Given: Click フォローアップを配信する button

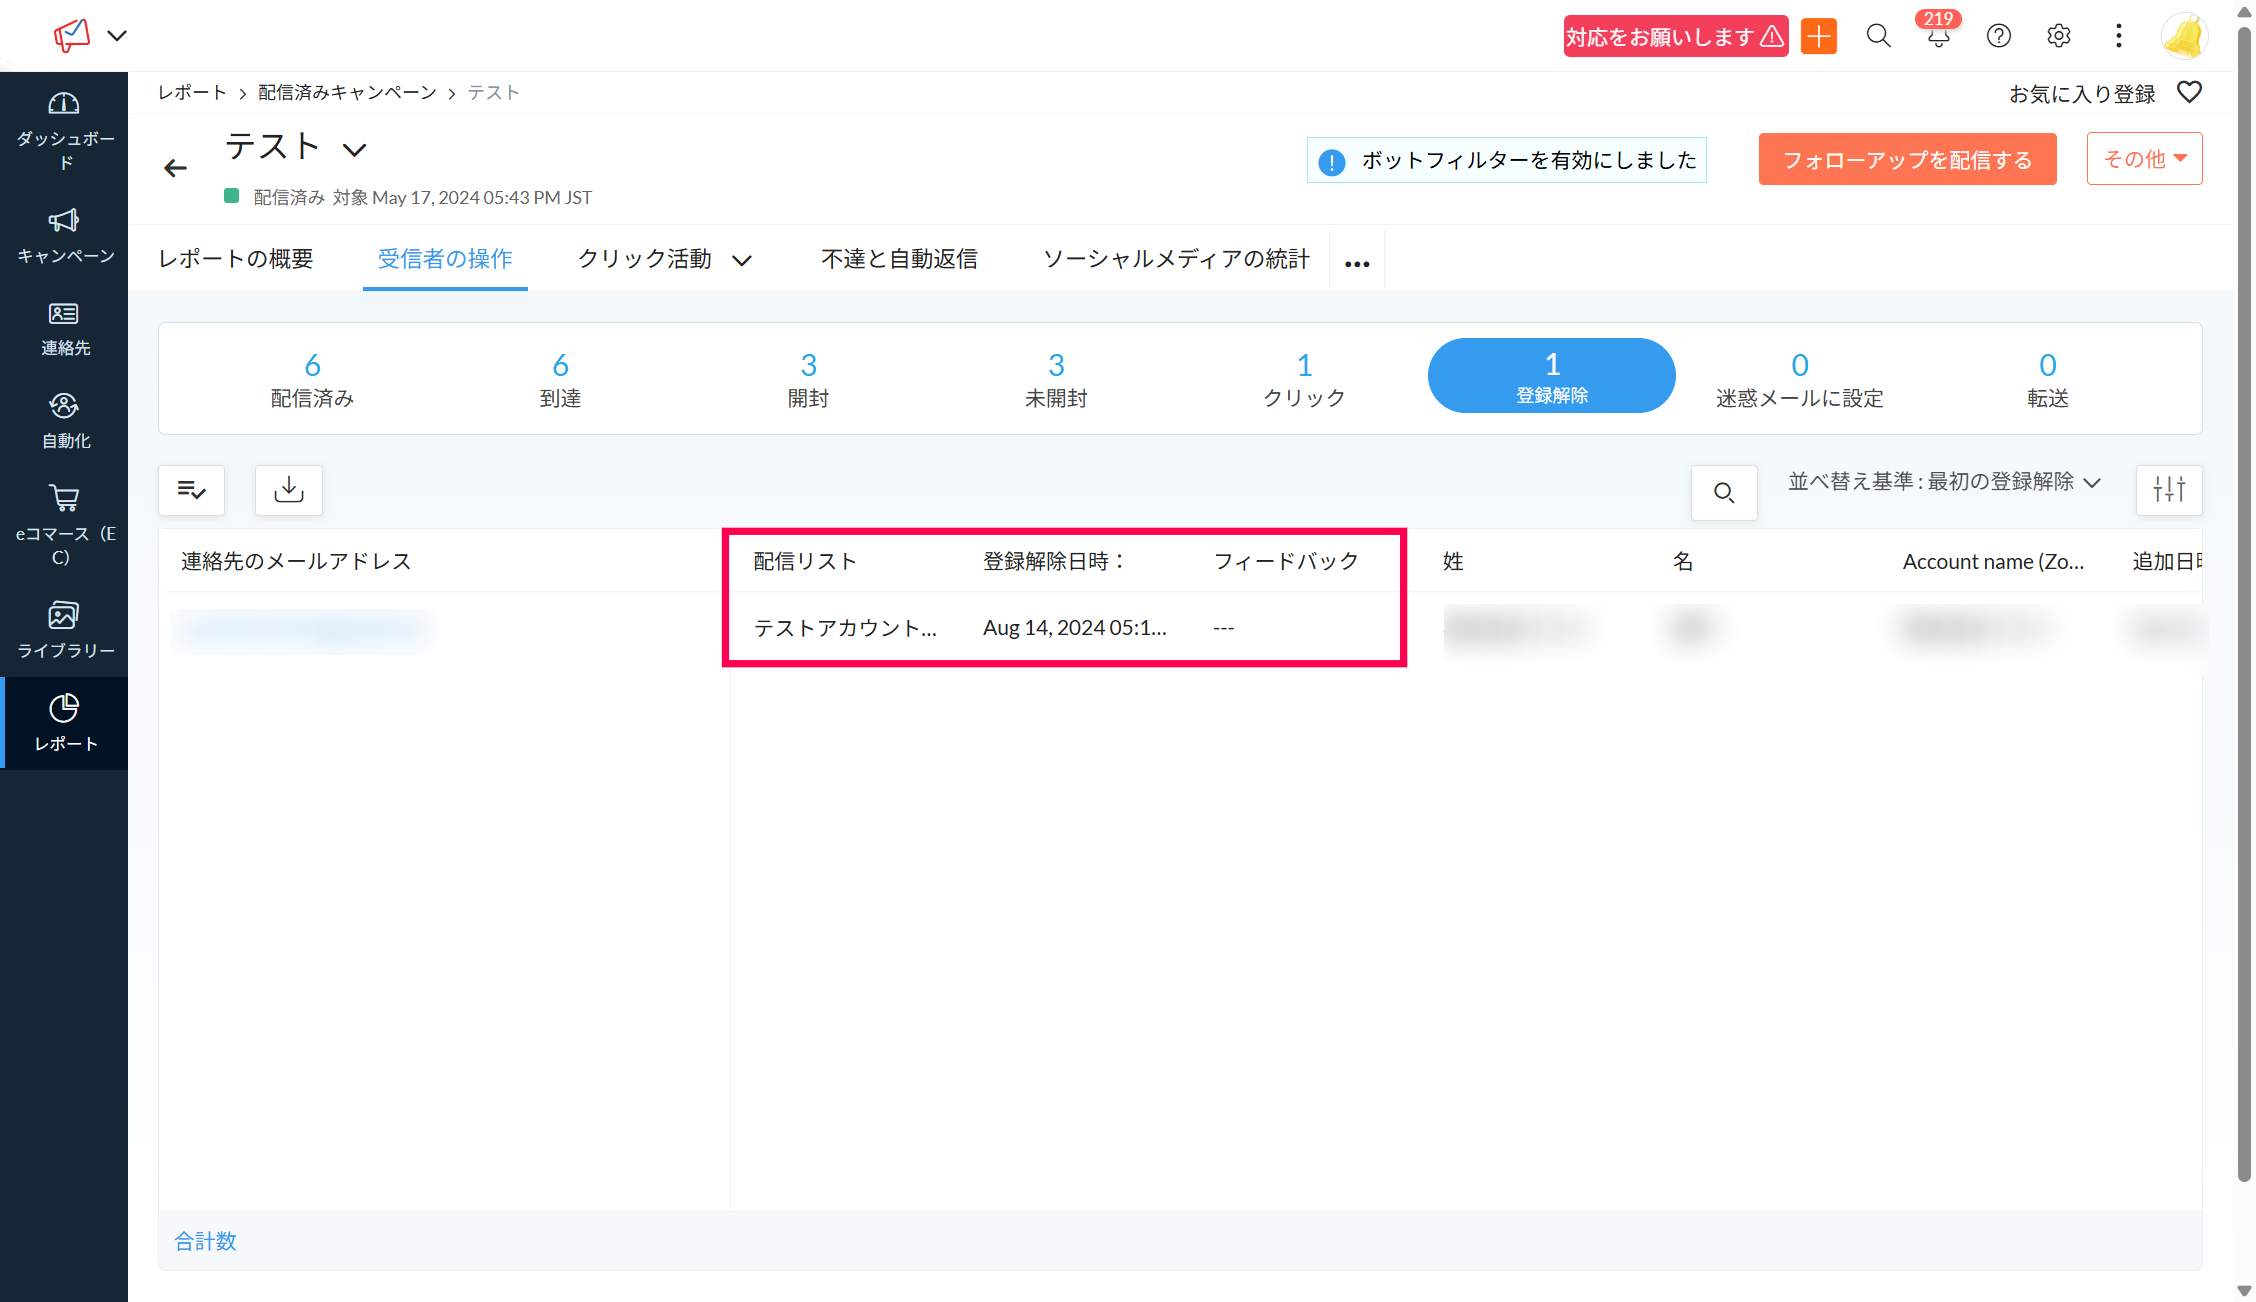Looking at the screenshot, I should pos(1907,160).
